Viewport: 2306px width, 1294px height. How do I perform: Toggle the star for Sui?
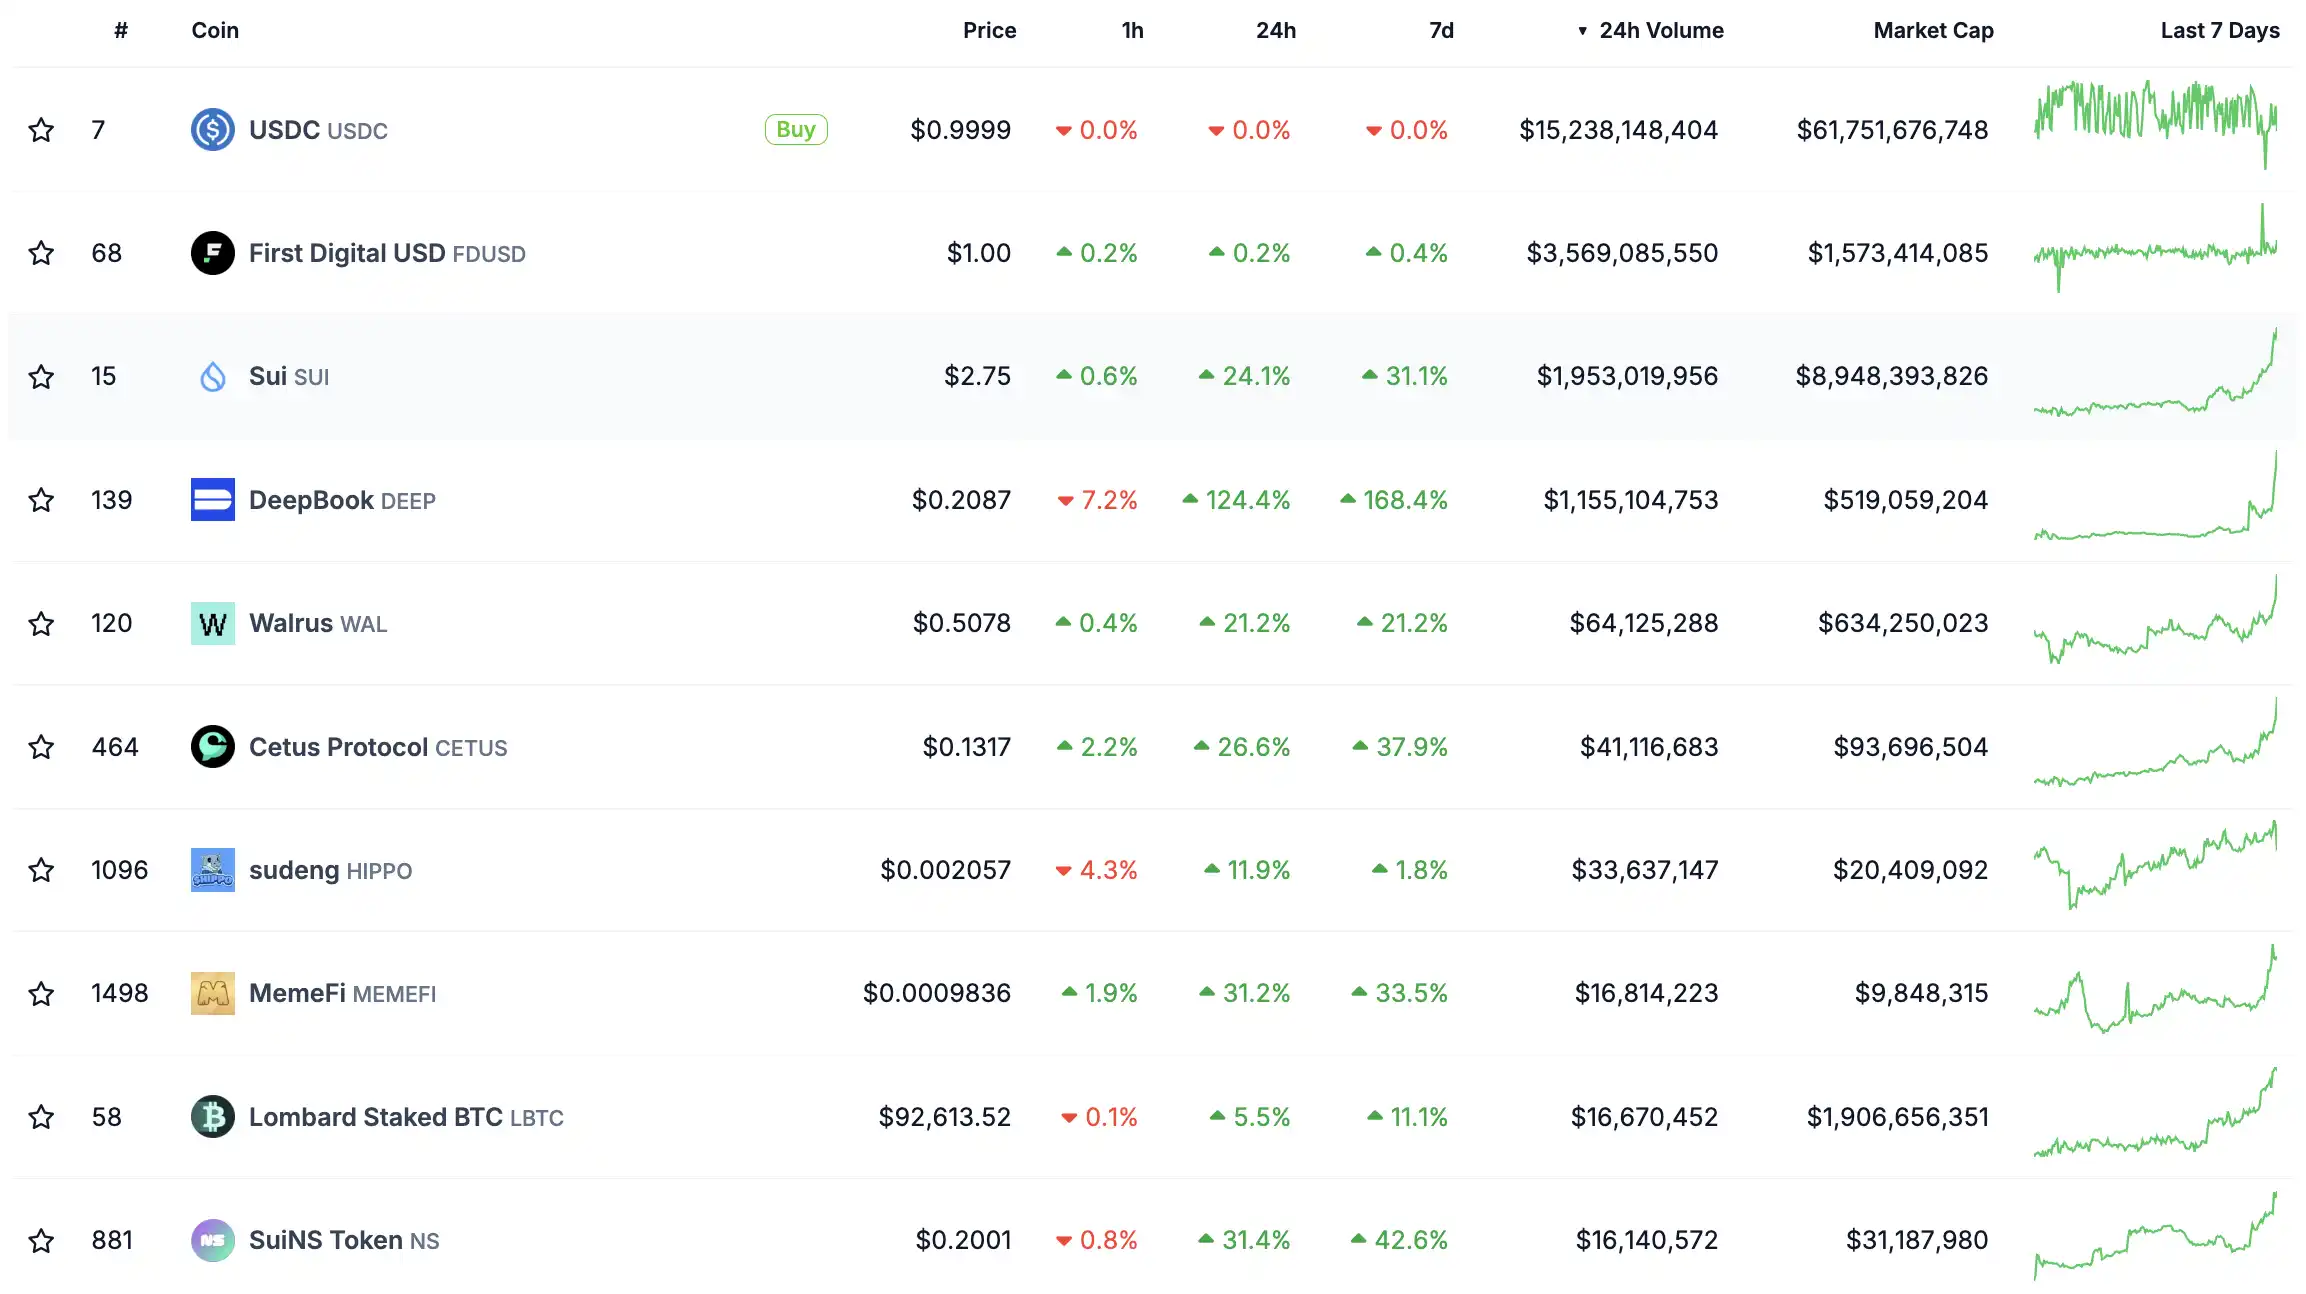[x=41, y=376]
